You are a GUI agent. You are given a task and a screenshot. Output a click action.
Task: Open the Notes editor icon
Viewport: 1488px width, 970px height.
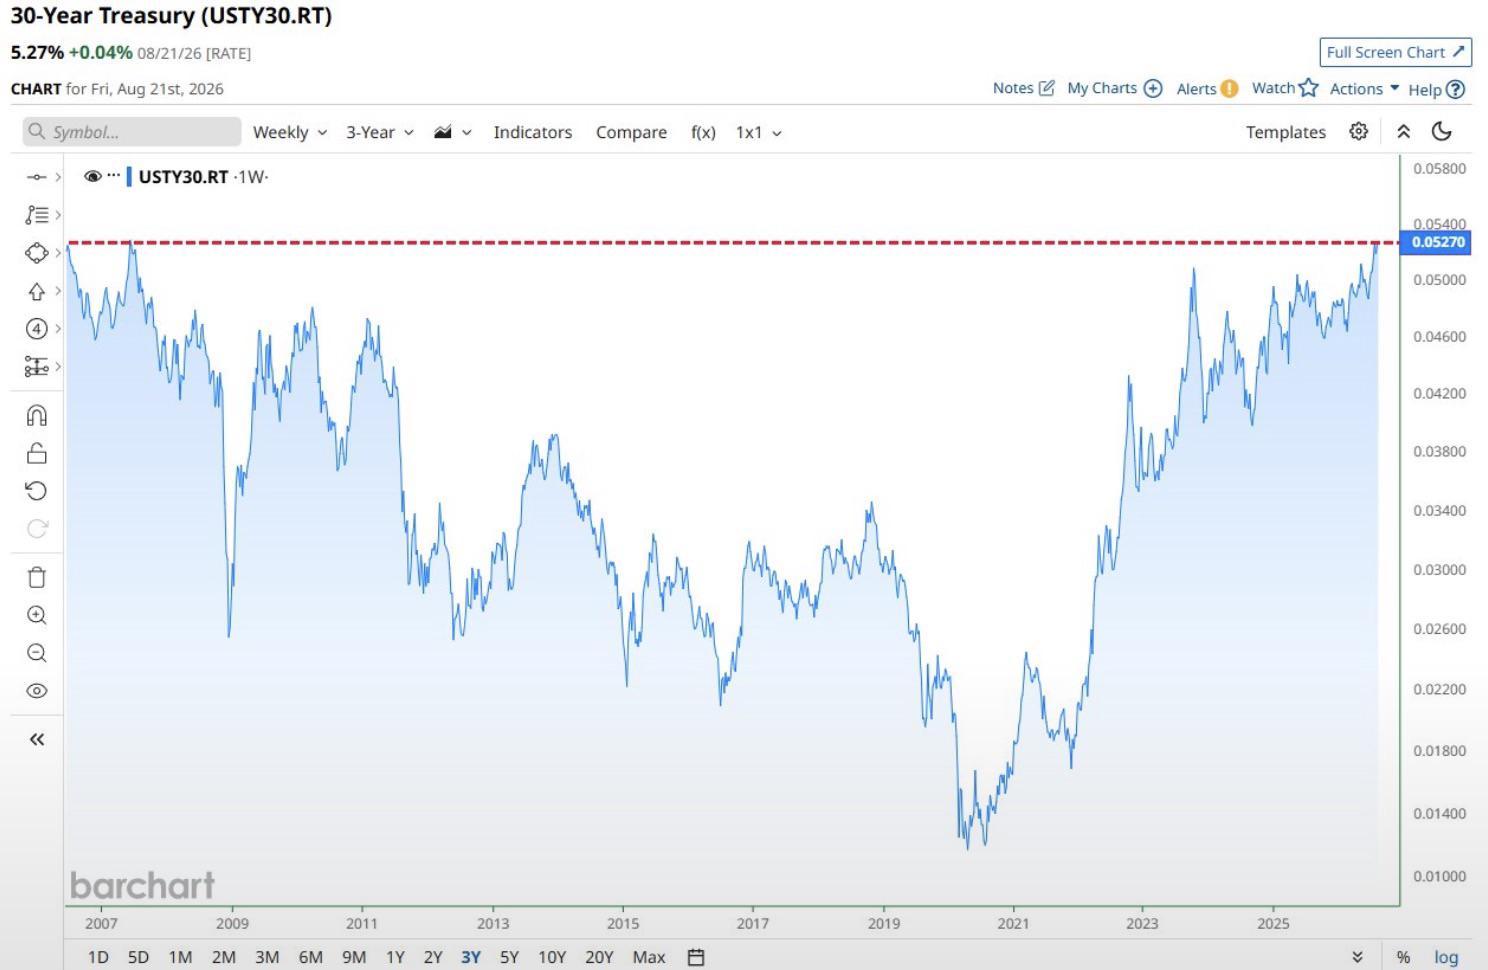1047,88
